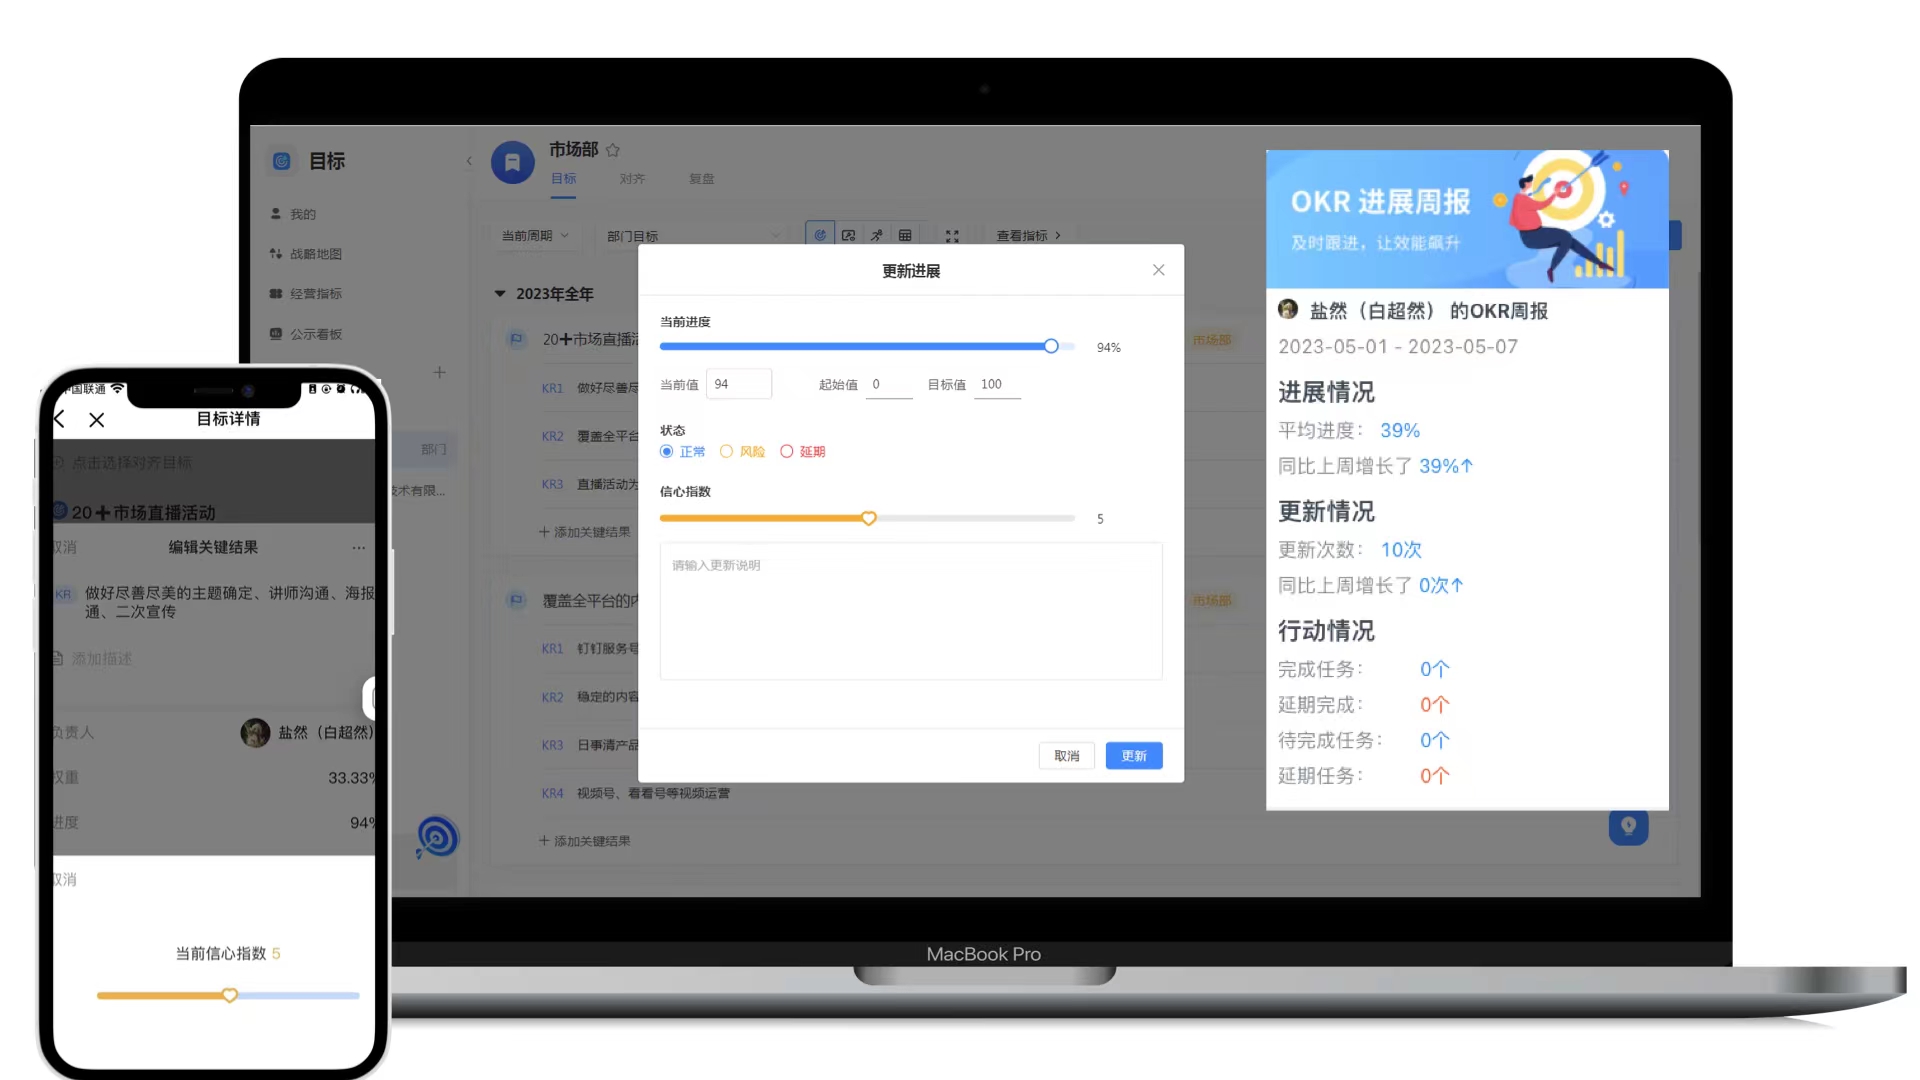
Task: Click the 查看指标 view metrics arrow icon
Action: [1062, 235]
